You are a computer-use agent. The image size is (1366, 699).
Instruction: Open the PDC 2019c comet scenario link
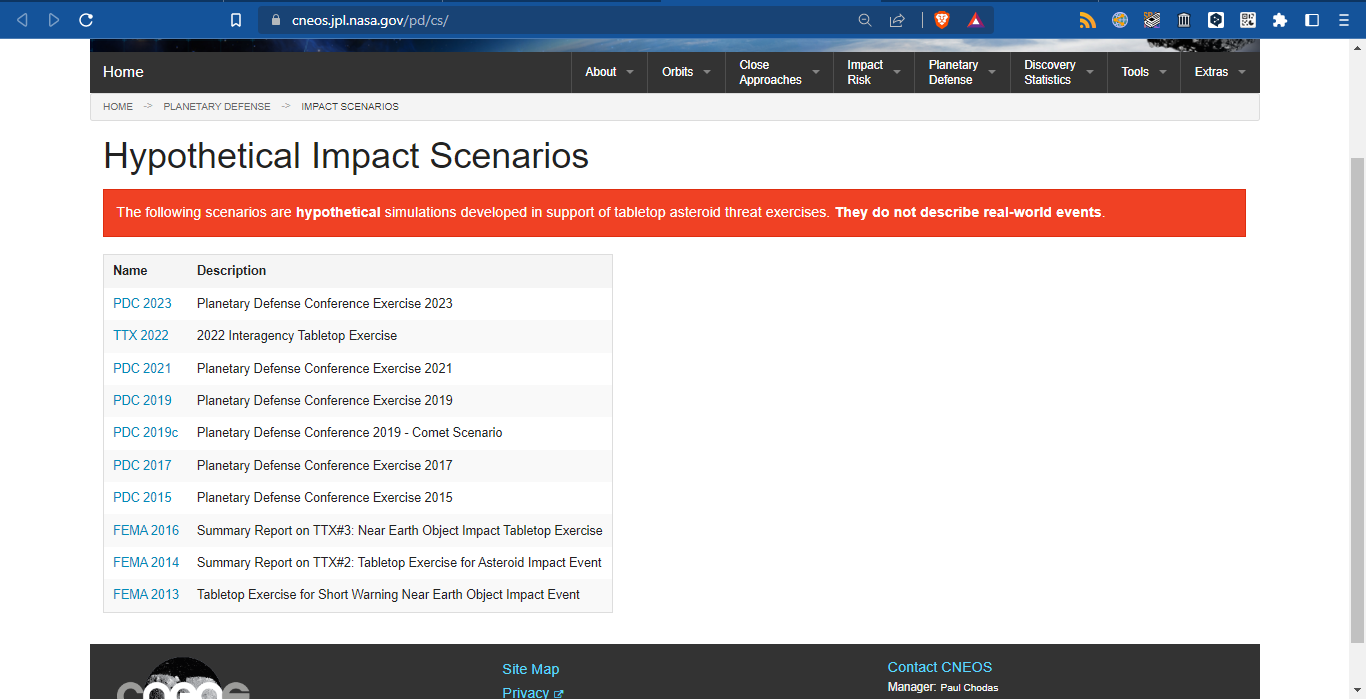(145, 432)
